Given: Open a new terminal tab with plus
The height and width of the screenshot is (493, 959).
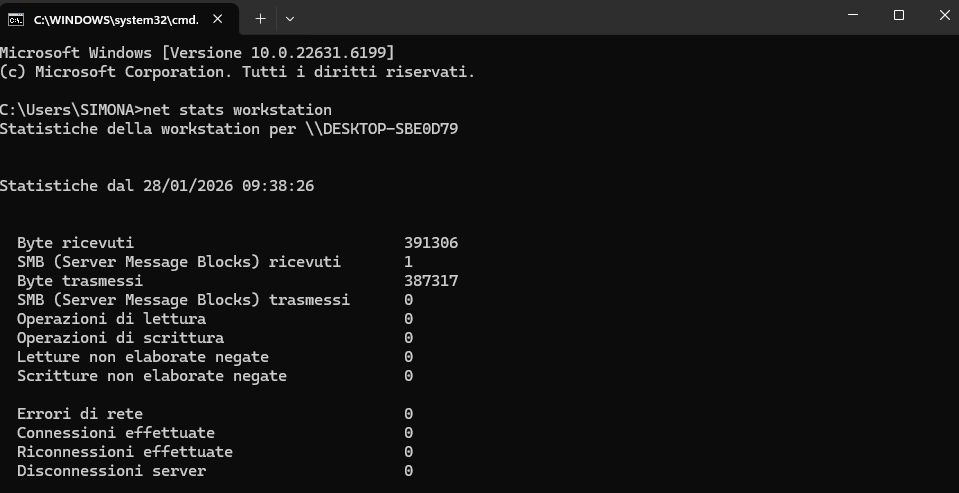Looking at the screenshot, I should [261, 19].
